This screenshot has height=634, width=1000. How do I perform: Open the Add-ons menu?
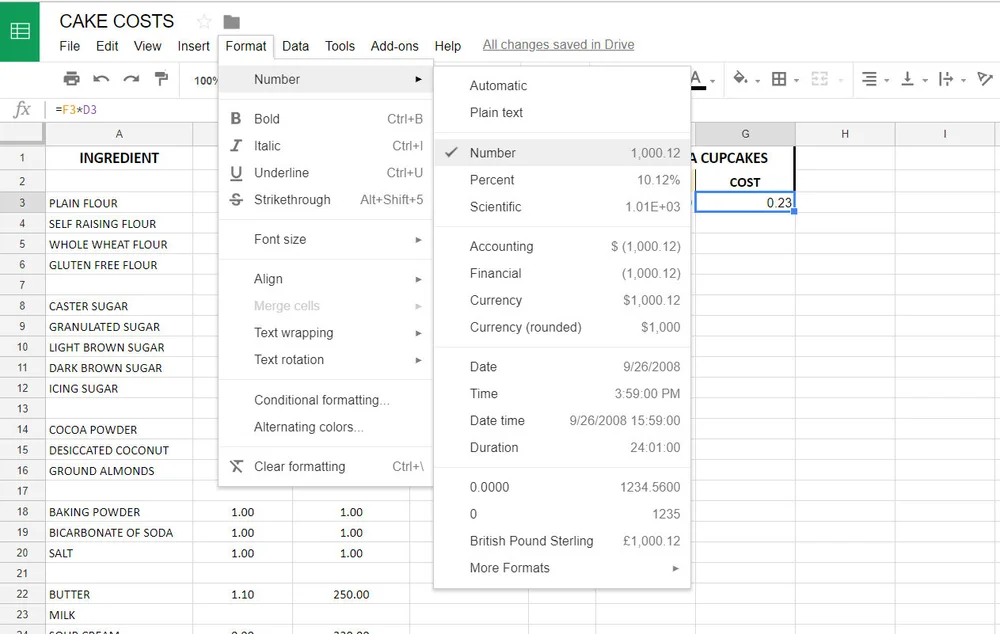tap(395, 46)
